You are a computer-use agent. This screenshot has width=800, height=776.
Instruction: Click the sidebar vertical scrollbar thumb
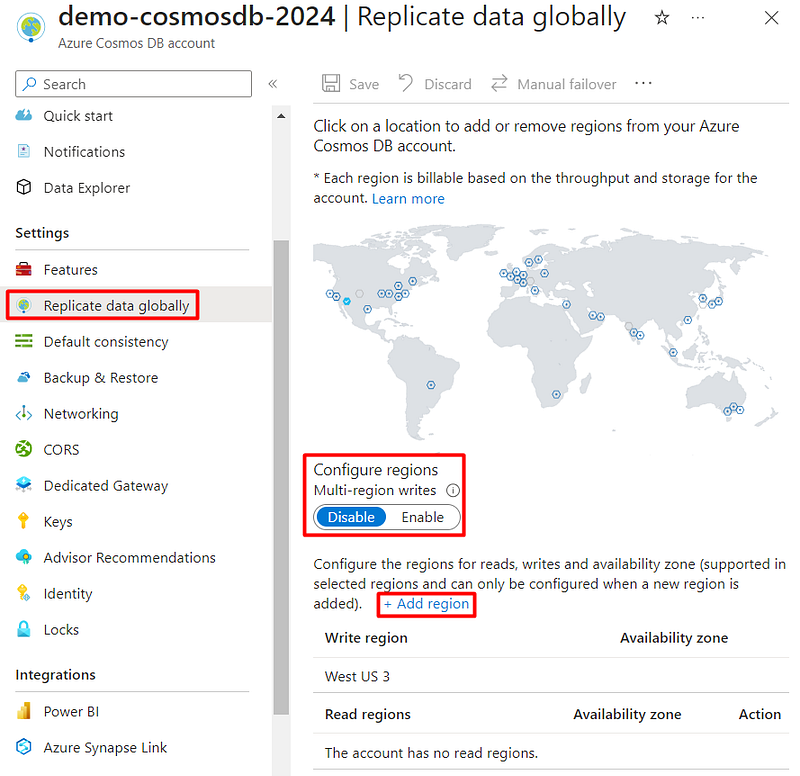tap(281, 477)
